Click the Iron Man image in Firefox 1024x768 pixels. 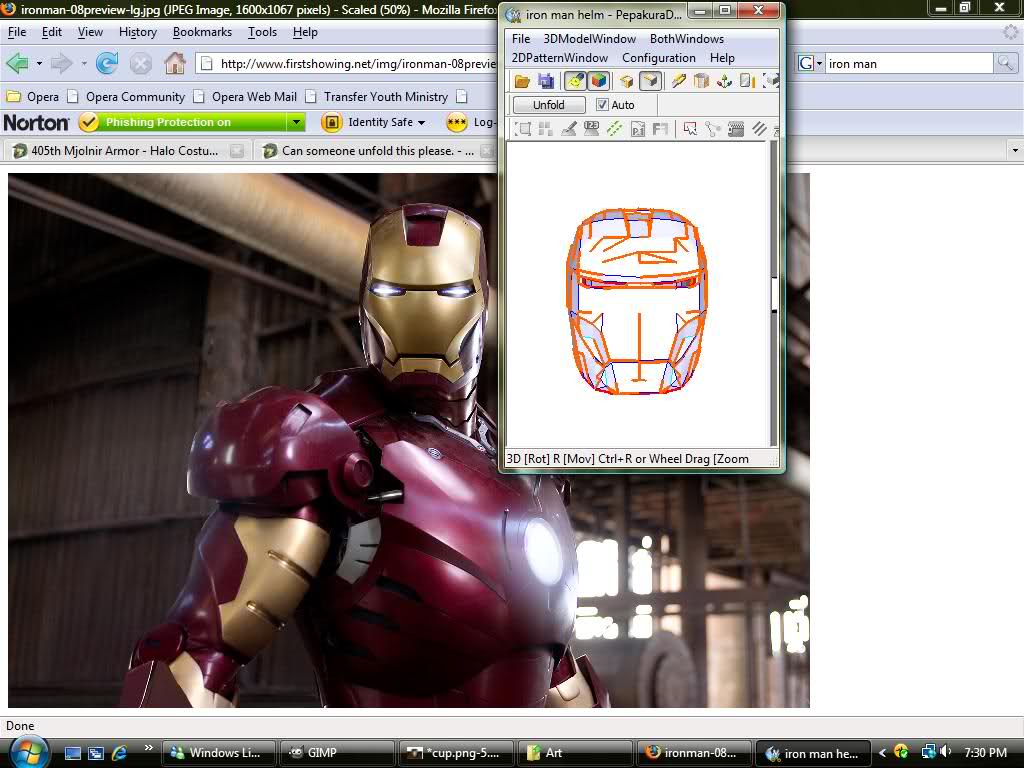pos(409,440)
